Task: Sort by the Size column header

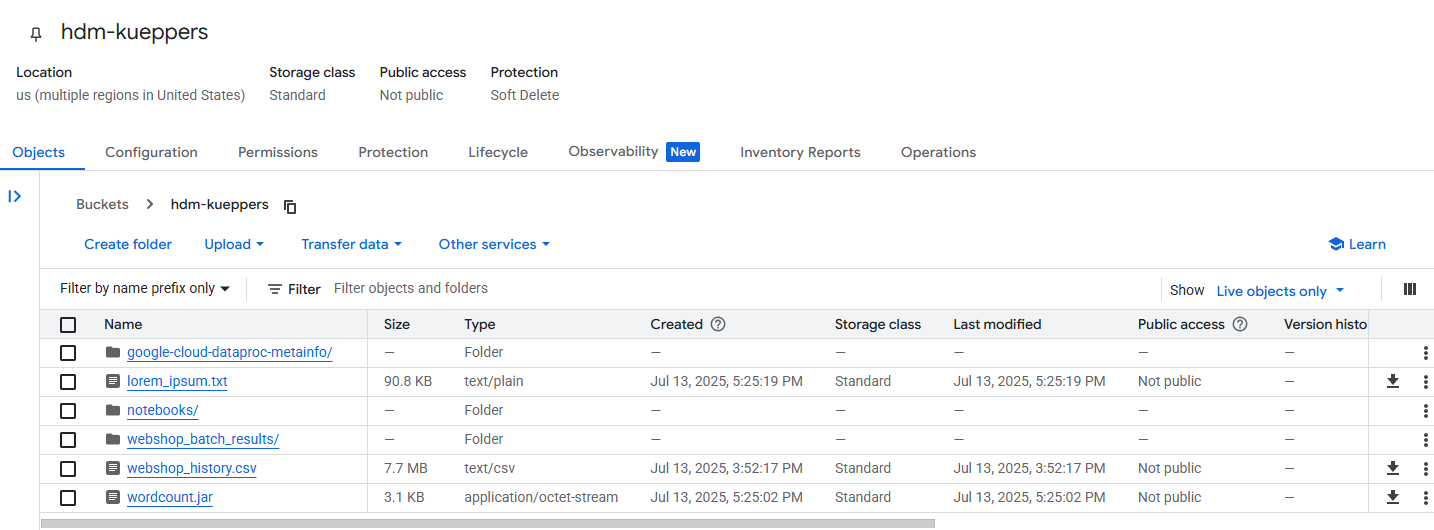Action: pos(397,324)
